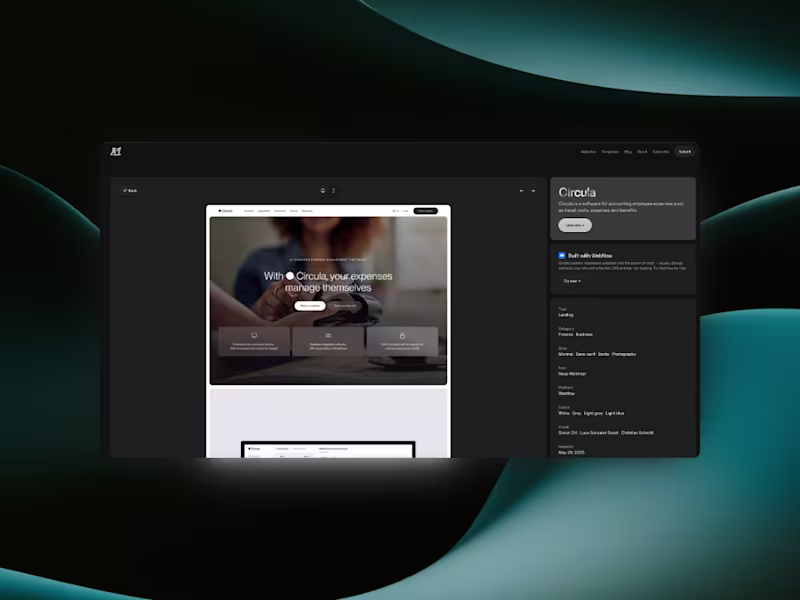Go to previous site arrow

(x=521, y=191)
